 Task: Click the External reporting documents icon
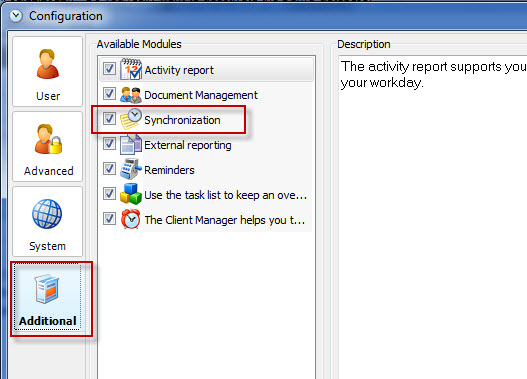[131, 144]
